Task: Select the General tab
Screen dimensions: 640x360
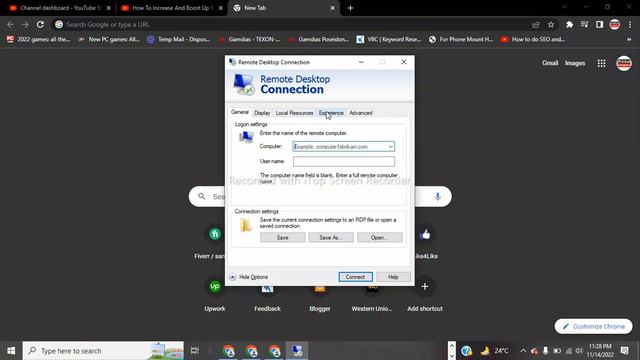Action: click(240, 112)
